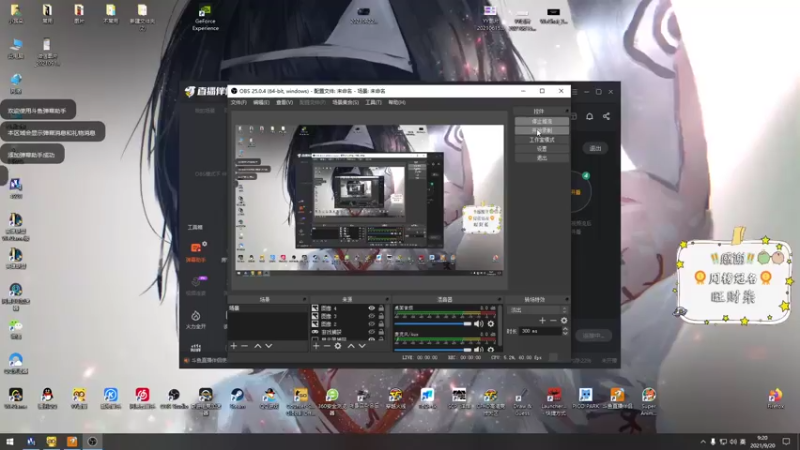Show hidden system tray icons chevron
Viewport: 800px width, 450px height.
point(703,442)
